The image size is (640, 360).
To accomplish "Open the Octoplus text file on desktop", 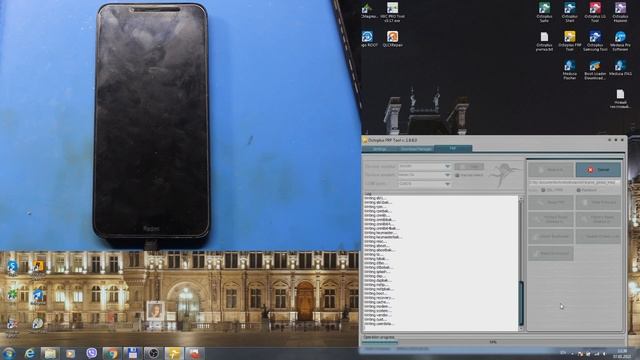I will coord(544,41).
